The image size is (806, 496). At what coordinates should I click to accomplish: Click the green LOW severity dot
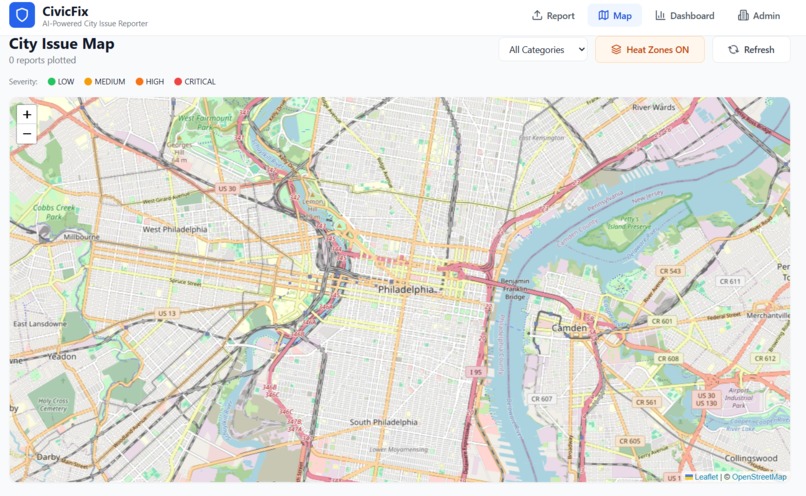coord(51,81)
